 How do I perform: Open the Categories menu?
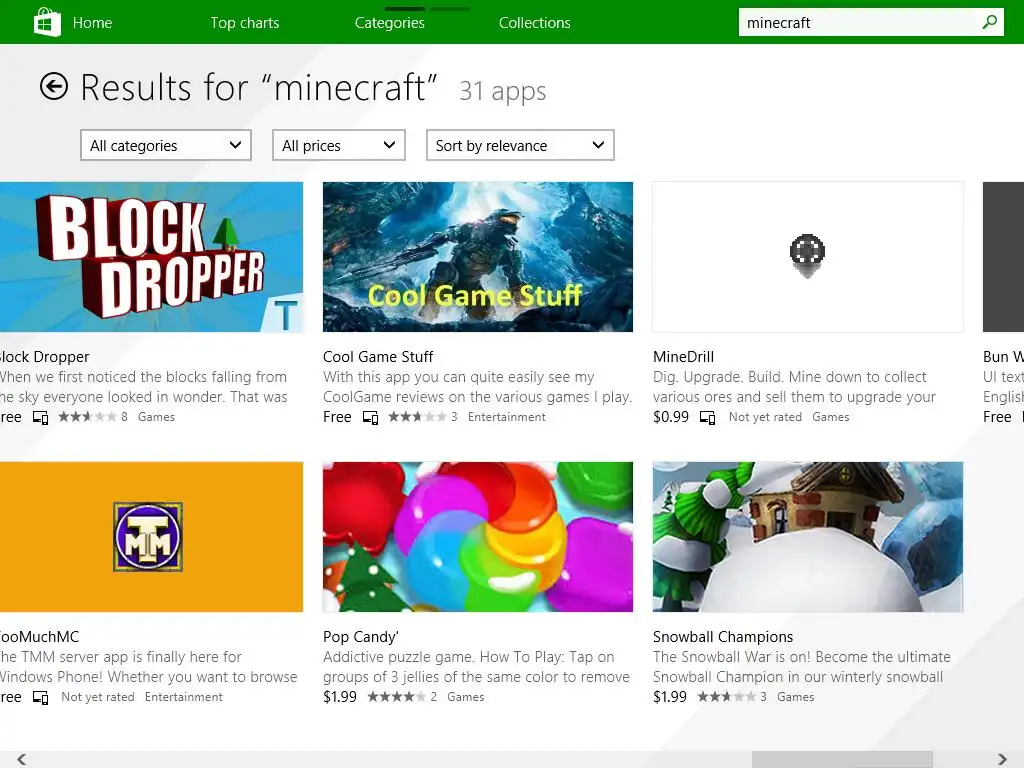tap(390, 23)
